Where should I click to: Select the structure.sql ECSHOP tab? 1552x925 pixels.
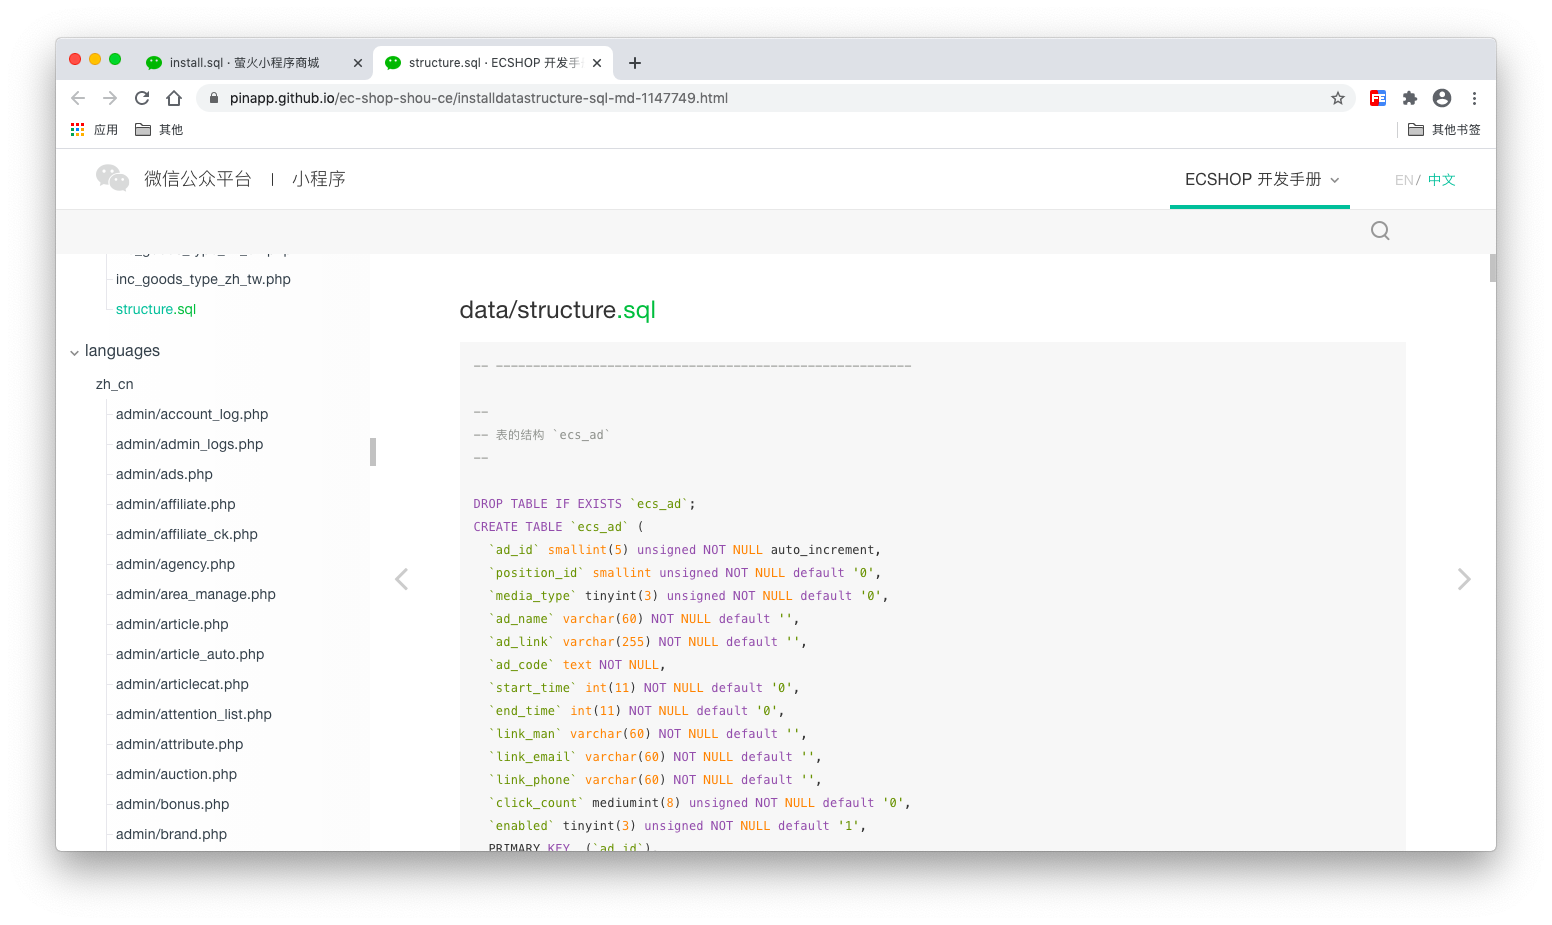pyautogui.click(x=494, y=63)
